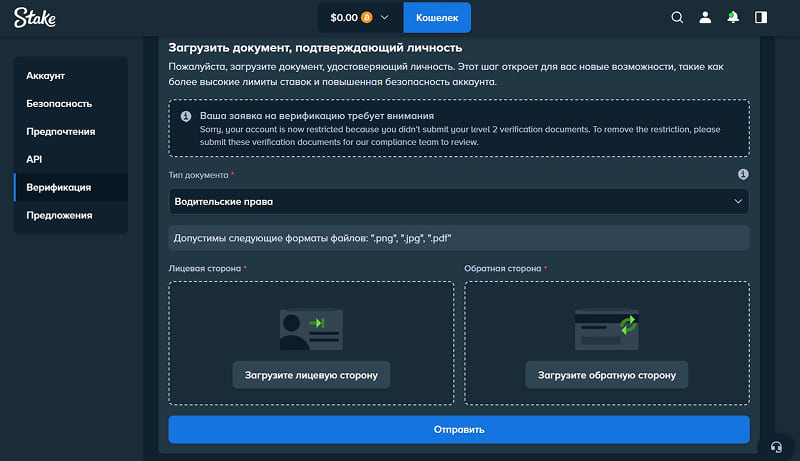Click the front side ID card illustration
The width and height of the screenshot is (800, 461).
[311, 329]
